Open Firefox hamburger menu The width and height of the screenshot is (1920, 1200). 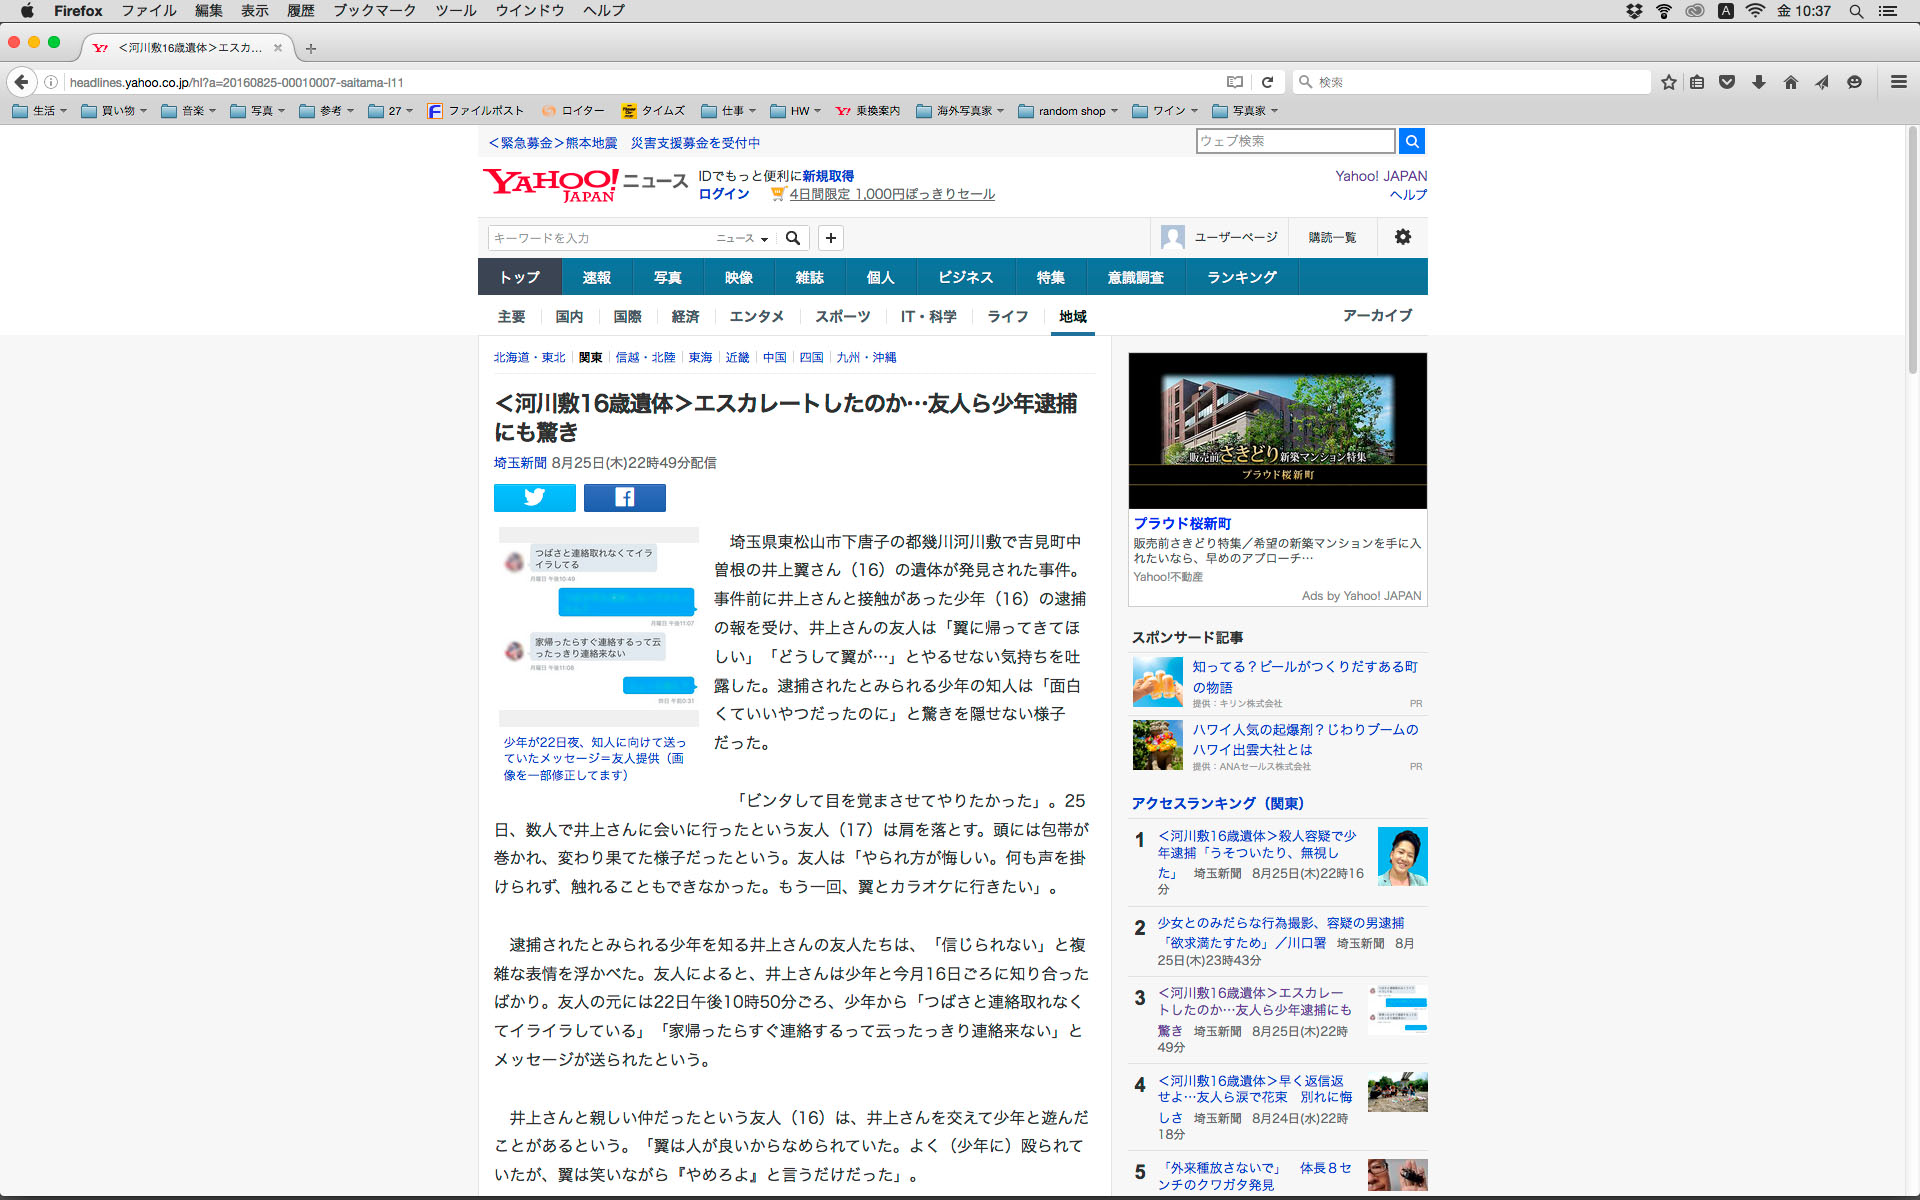(1898, 82)
